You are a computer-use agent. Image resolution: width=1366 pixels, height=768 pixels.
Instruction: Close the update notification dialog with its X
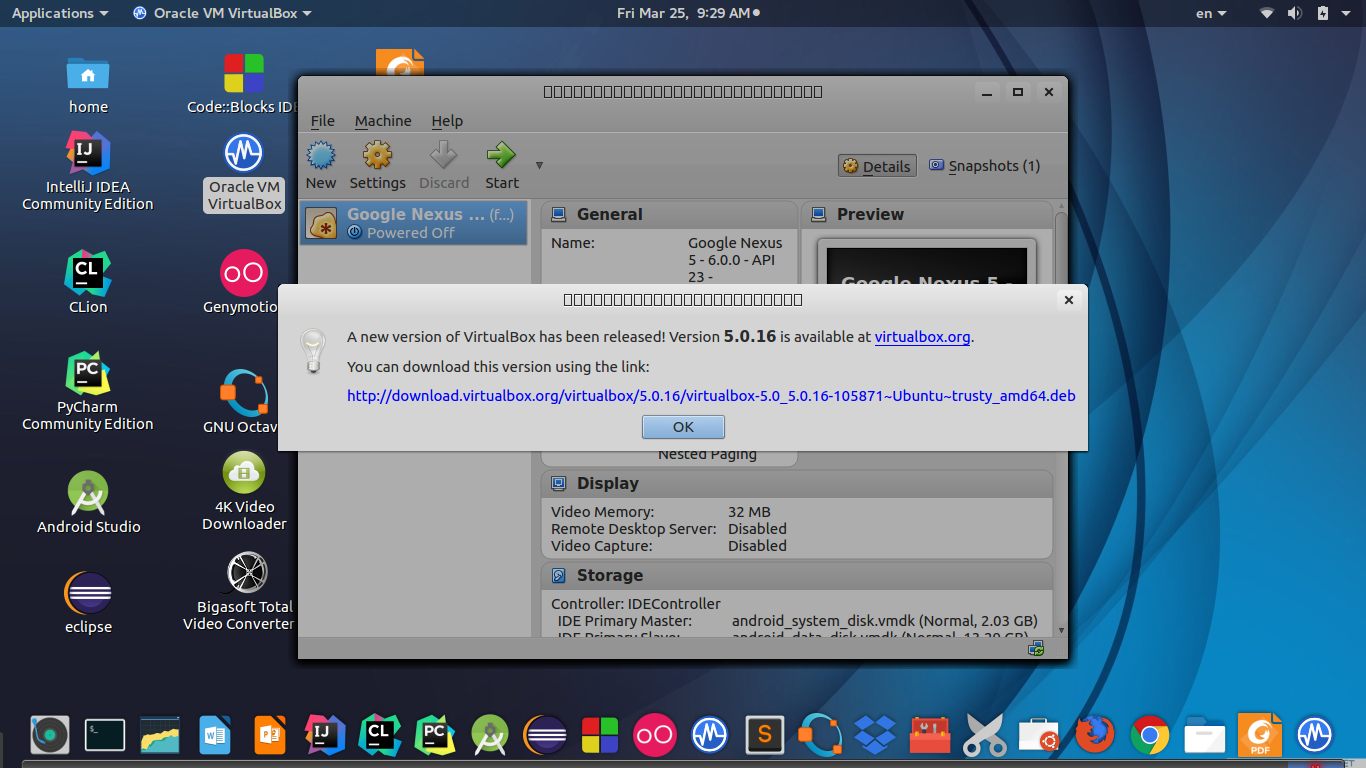(1068, 300)
